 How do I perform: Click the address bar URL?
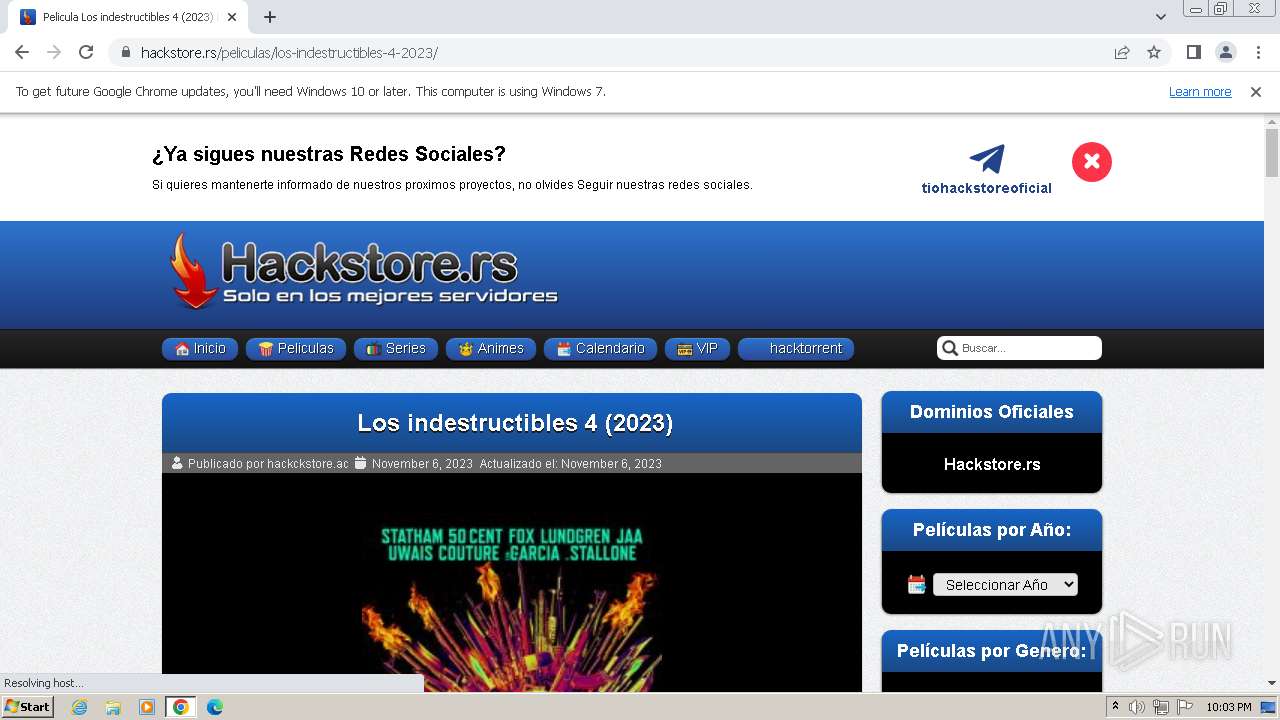pos(289,52)
